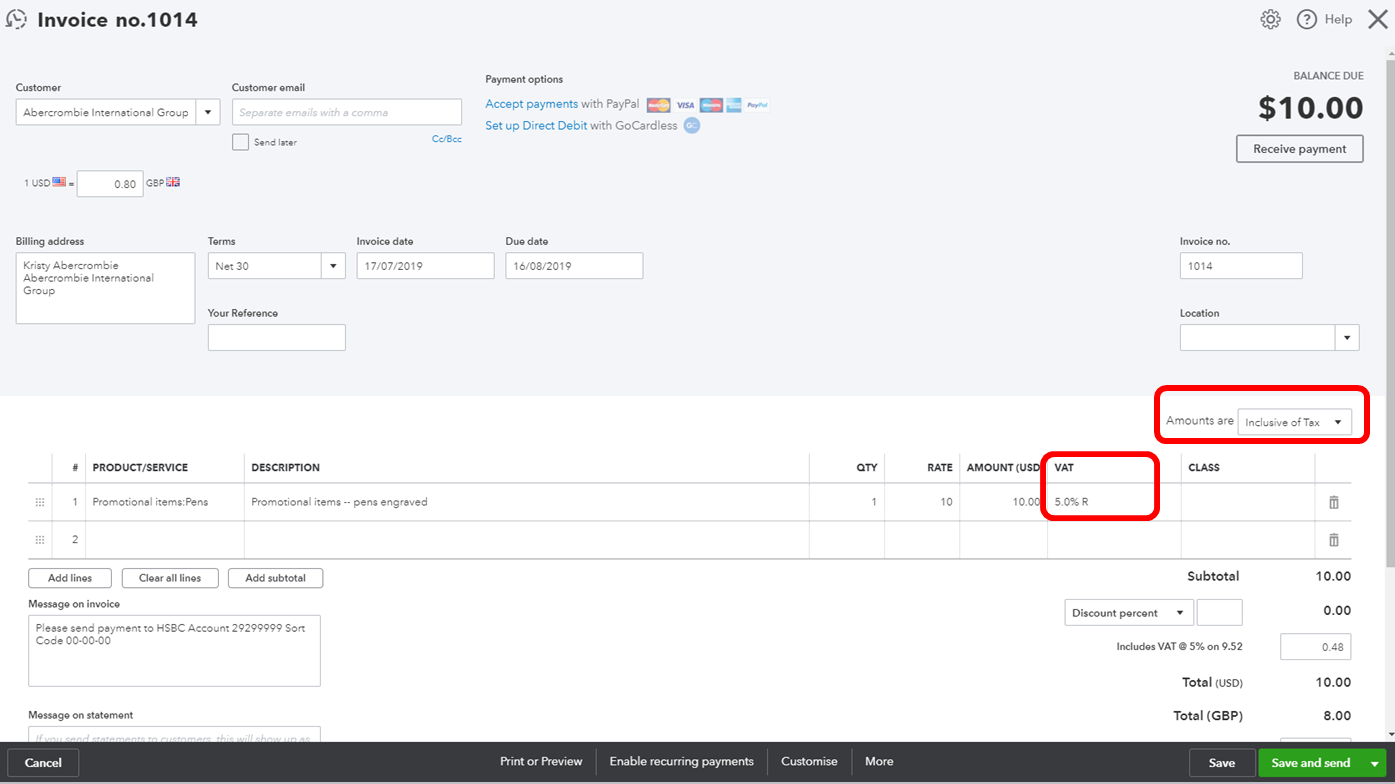Open the Accept payments link
1395x784 pixels.
pyautogui.click(x=532, y=104)
